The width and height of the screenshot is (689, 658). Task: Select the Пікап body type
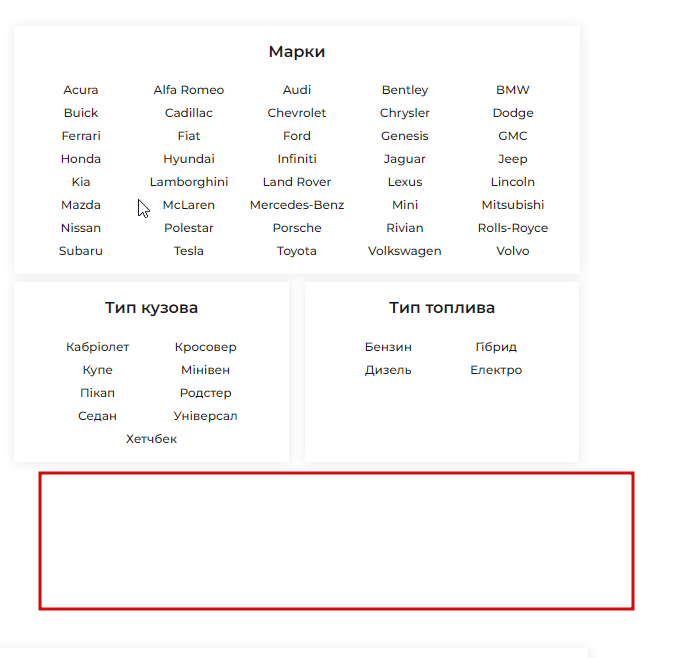click(x=98, y=393)
